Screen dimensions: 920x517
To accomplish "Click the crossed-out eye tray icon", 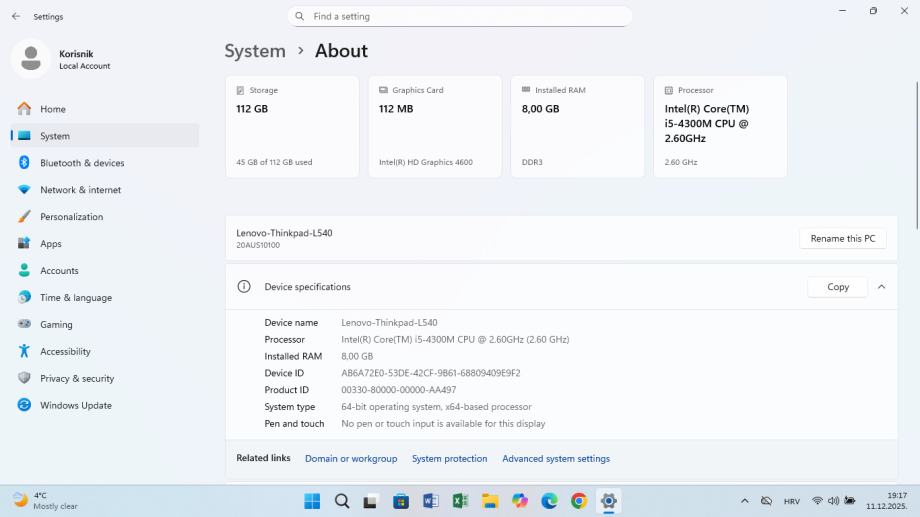I will tap(766, 501).
